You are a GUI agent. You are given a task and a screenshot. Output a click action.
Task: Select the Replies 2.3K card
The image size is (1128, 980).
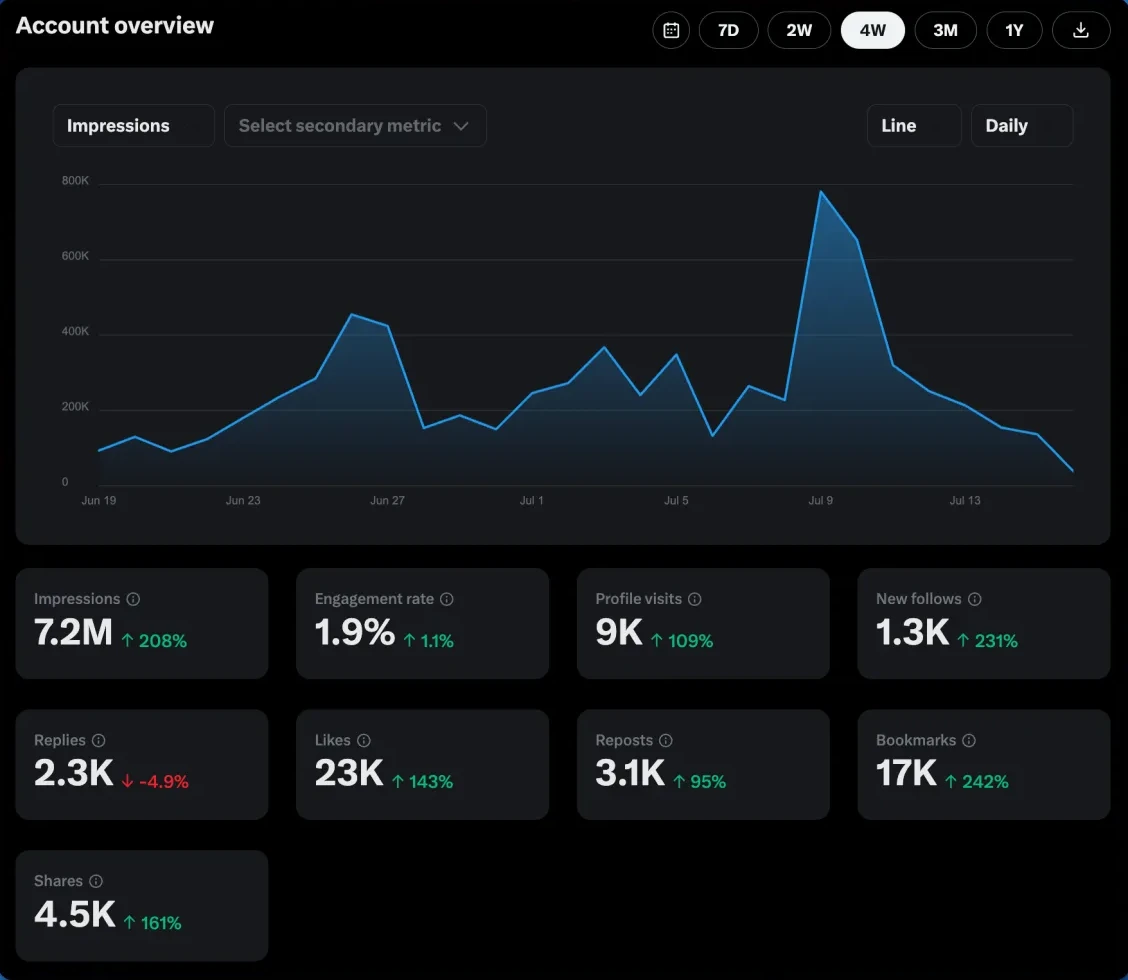[142, 764]
